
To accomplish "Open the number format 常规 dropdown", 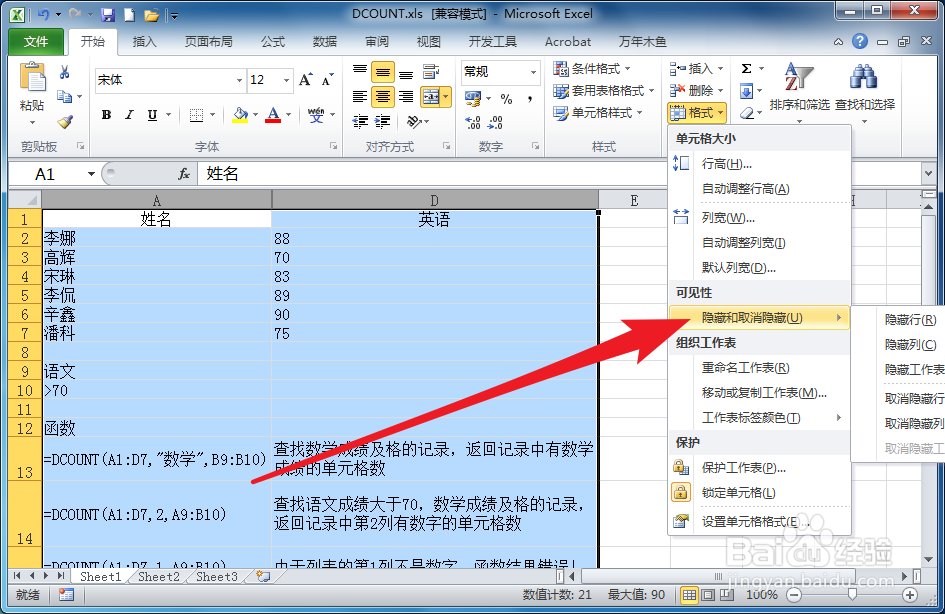I will coord(533,72).
